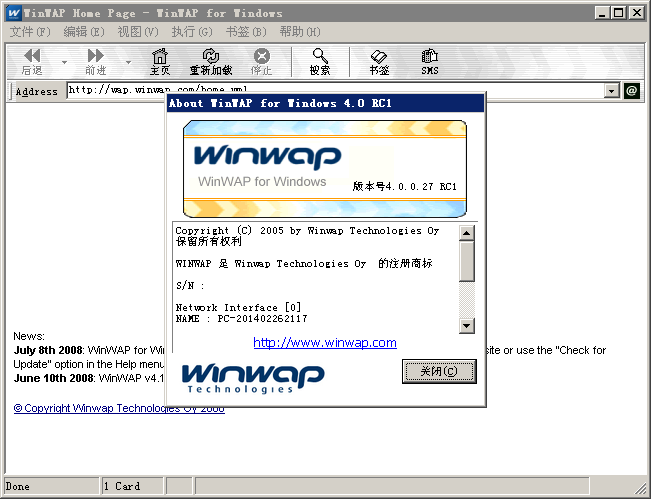Screen dimensions: 651x499
Task: Click About dialog scrollbar up arrow
Action: [x=467, y=233]
